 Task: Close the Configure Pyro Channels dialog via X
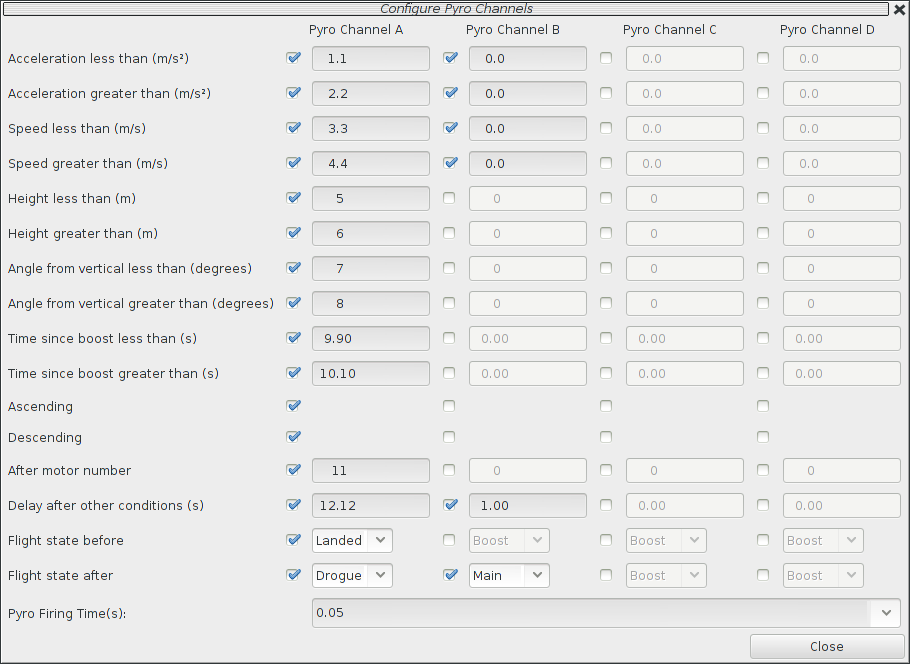pos(899,9)
